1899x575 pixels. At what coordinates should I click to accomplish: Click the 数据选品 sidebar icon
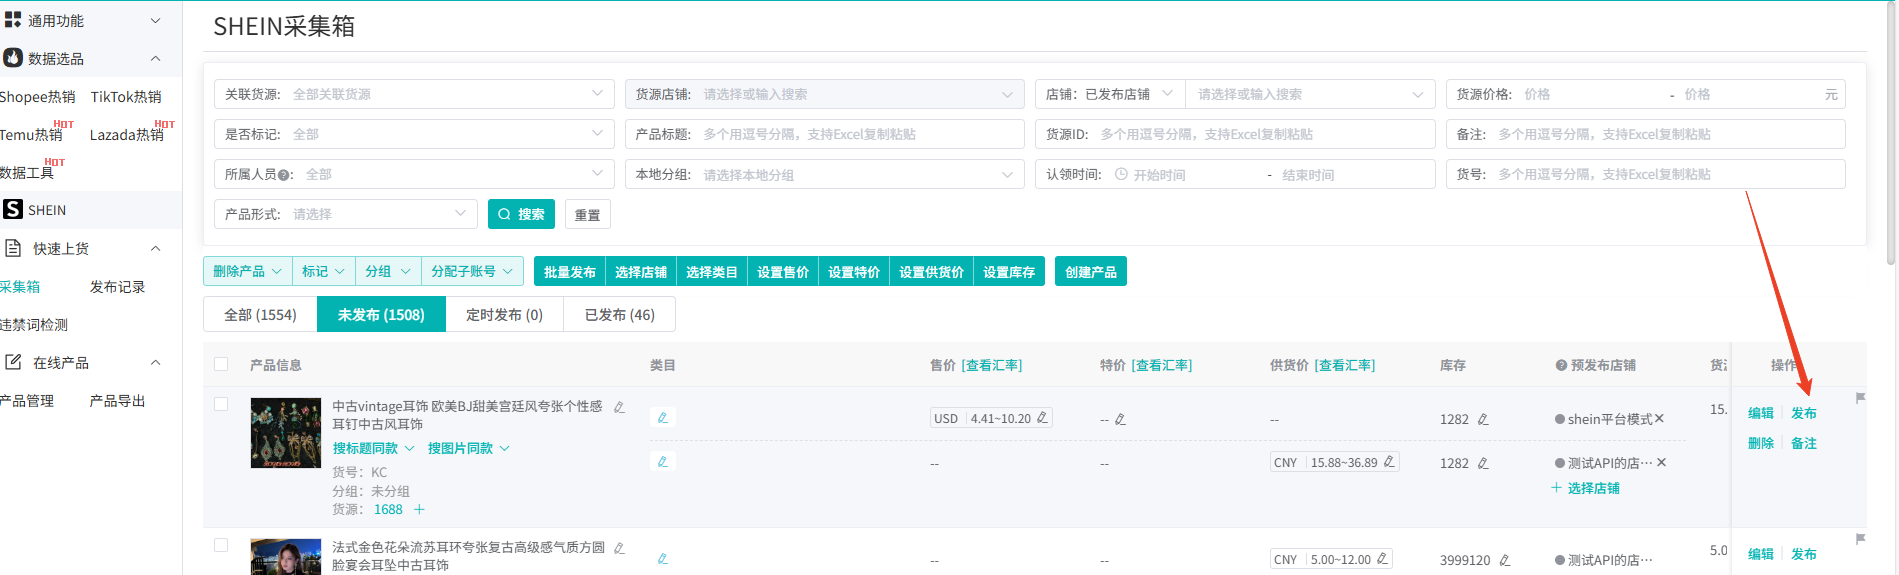13,58
